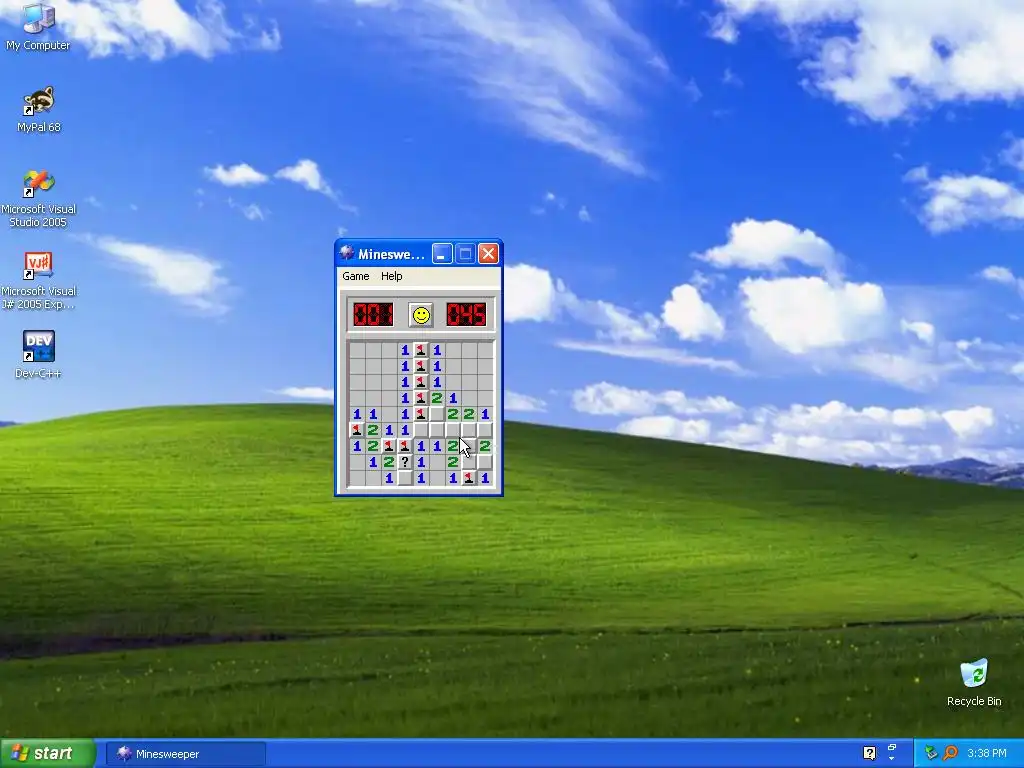This screenshot has height=768, width=1024.
Task: Select the MyPal 68 desktop shortcut
Action: point(38,110)
